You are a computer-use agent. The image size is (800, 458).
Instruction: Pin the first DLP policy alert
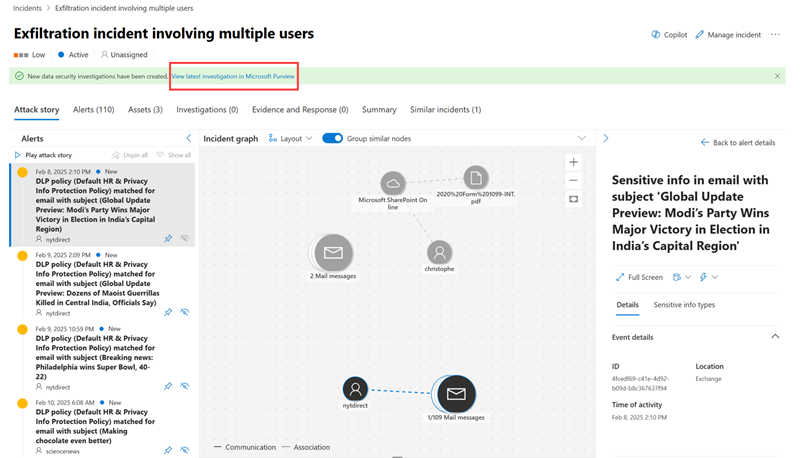click(x=168, y=239)
